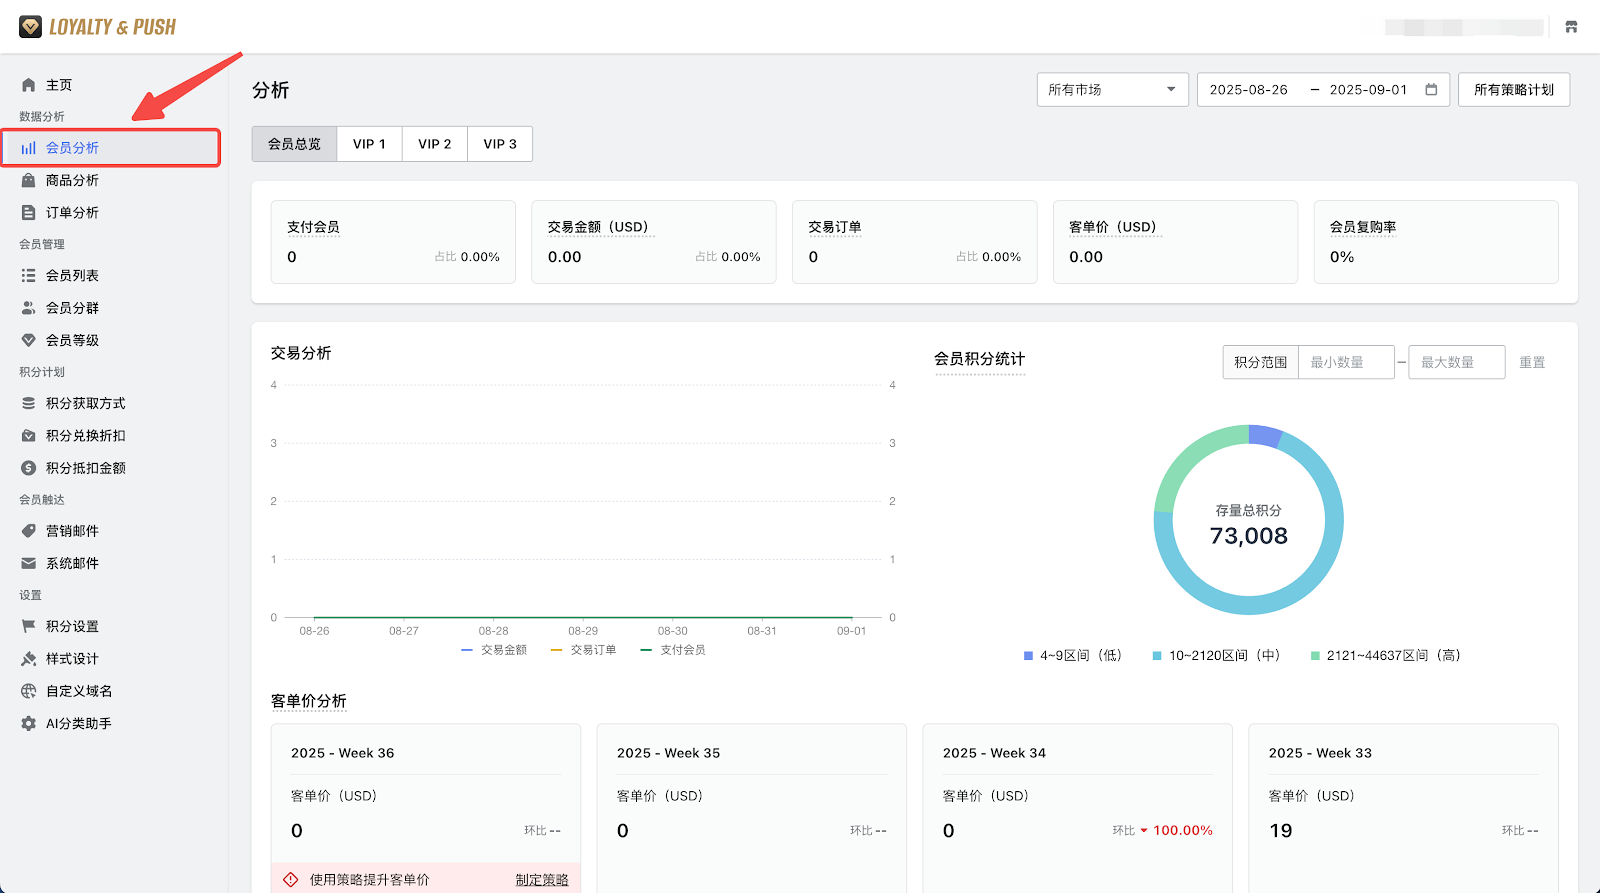Click the globe icon for 自定义域名
The height and width of the screenshot is (893, 1600).
(29, 691)
